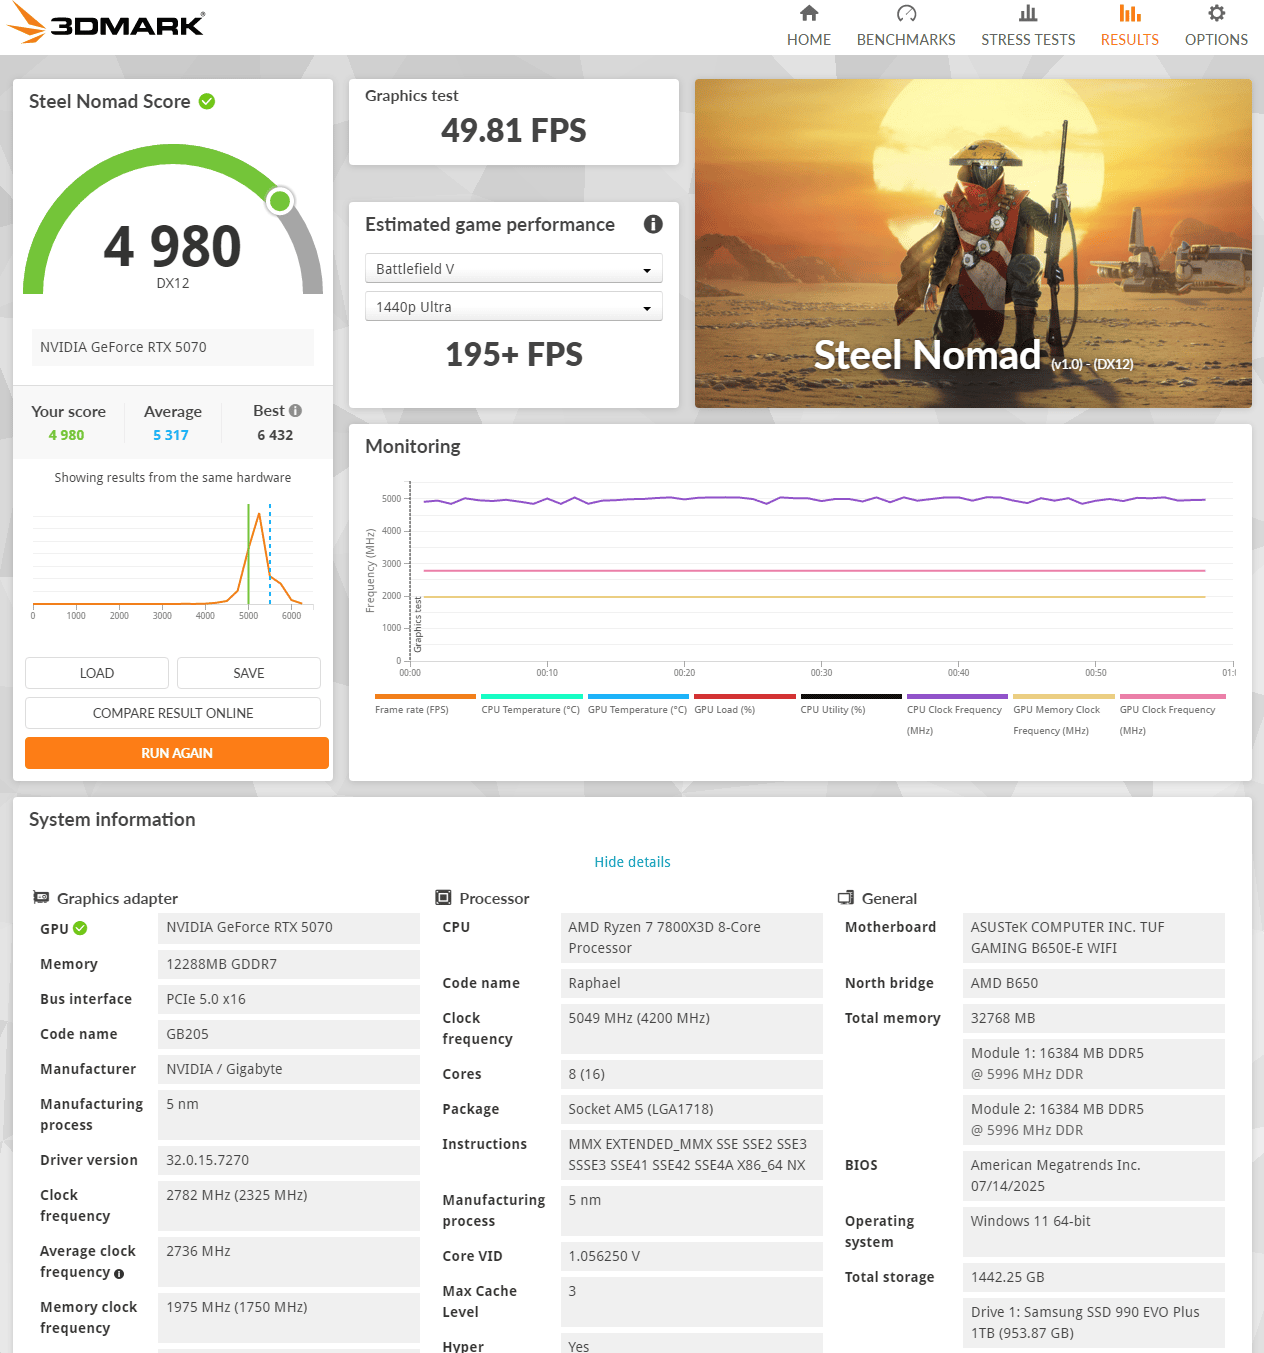Click the AMD Ryzen 7 7800X3D CPU value
The height and width of the screenshot is (1353, 1264).
[x=691, y=938]
